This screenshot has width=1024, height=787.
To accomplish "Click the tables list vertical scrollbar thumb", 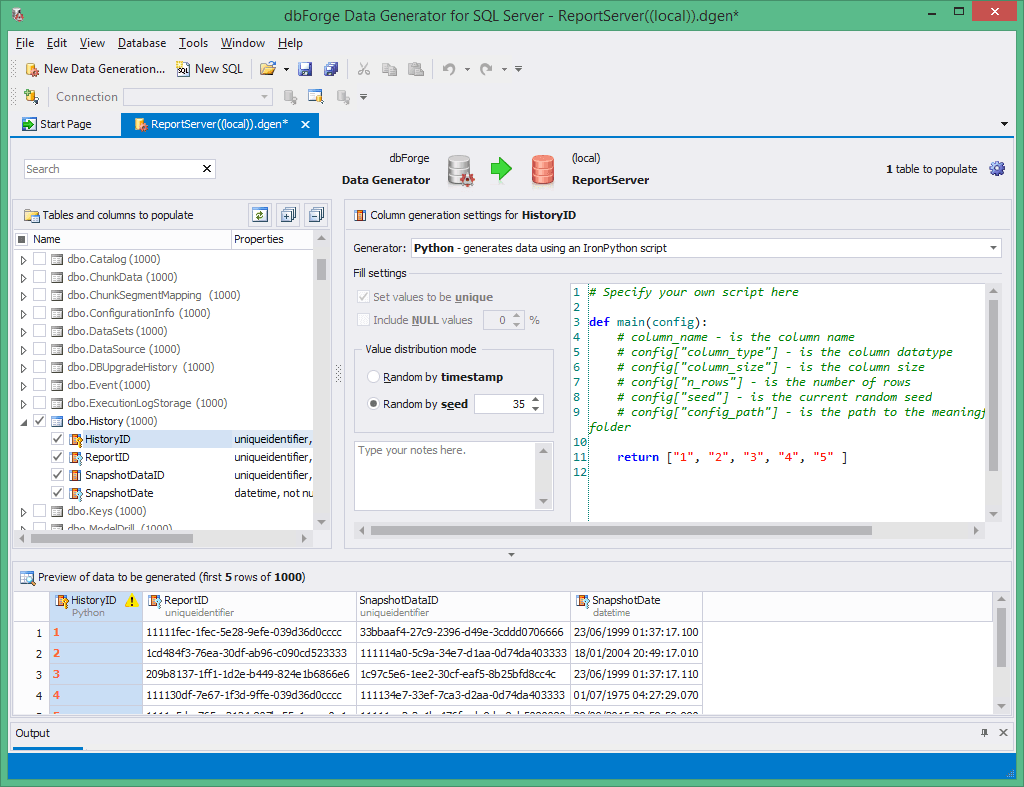I will pyautogui.click(x=321, y=268).
